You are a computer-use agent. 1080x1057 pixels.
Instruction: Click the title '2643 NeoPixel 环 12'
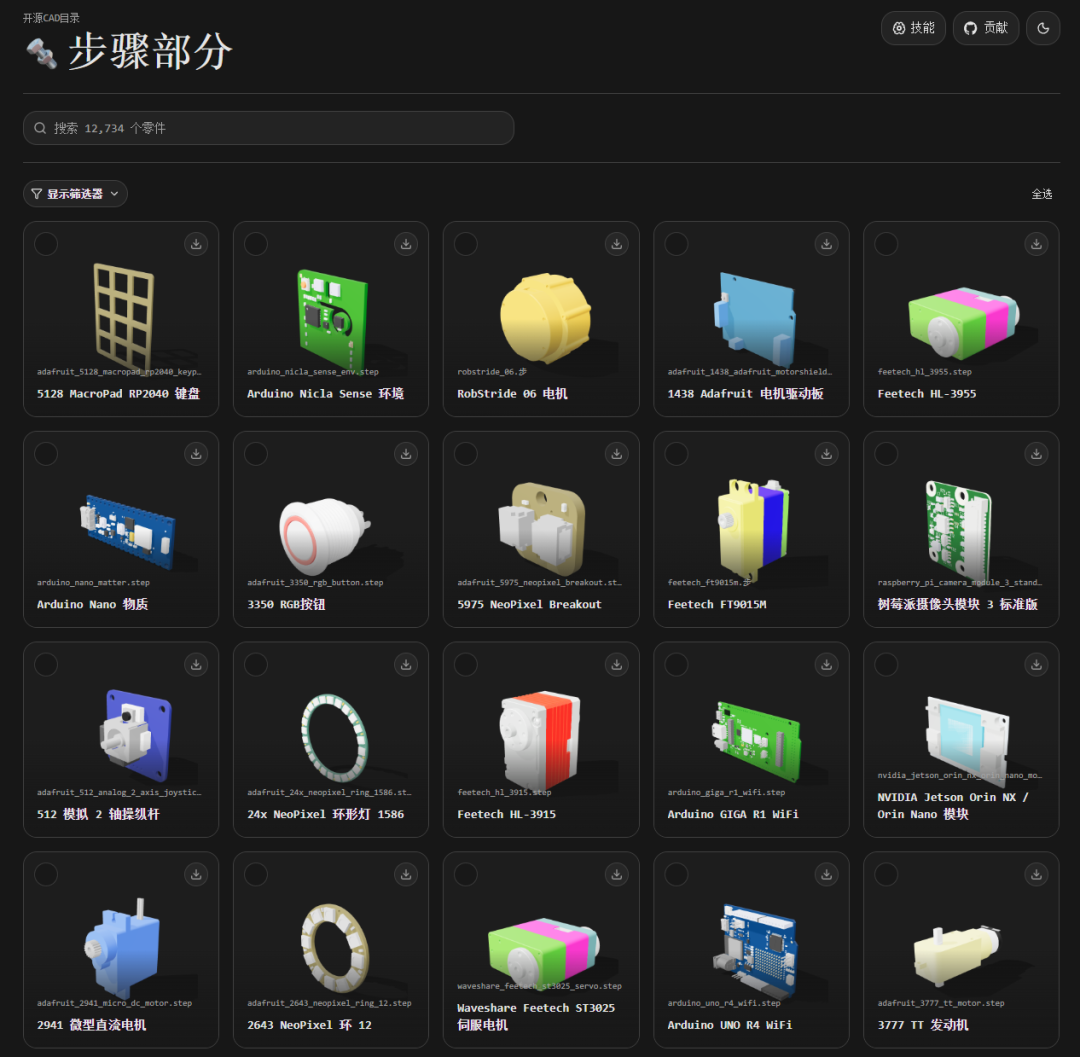pyautogui.click(x=309, y=1025)
